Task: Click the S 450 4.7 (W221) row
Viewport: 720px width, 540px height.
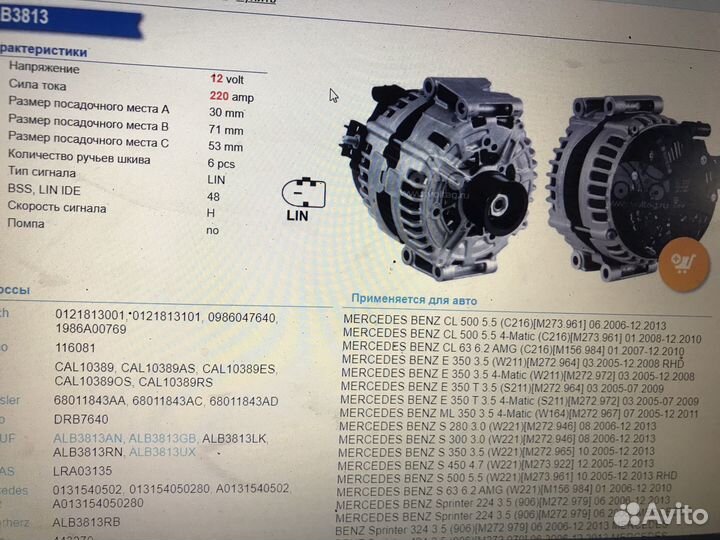Action: tap(495, 464)
